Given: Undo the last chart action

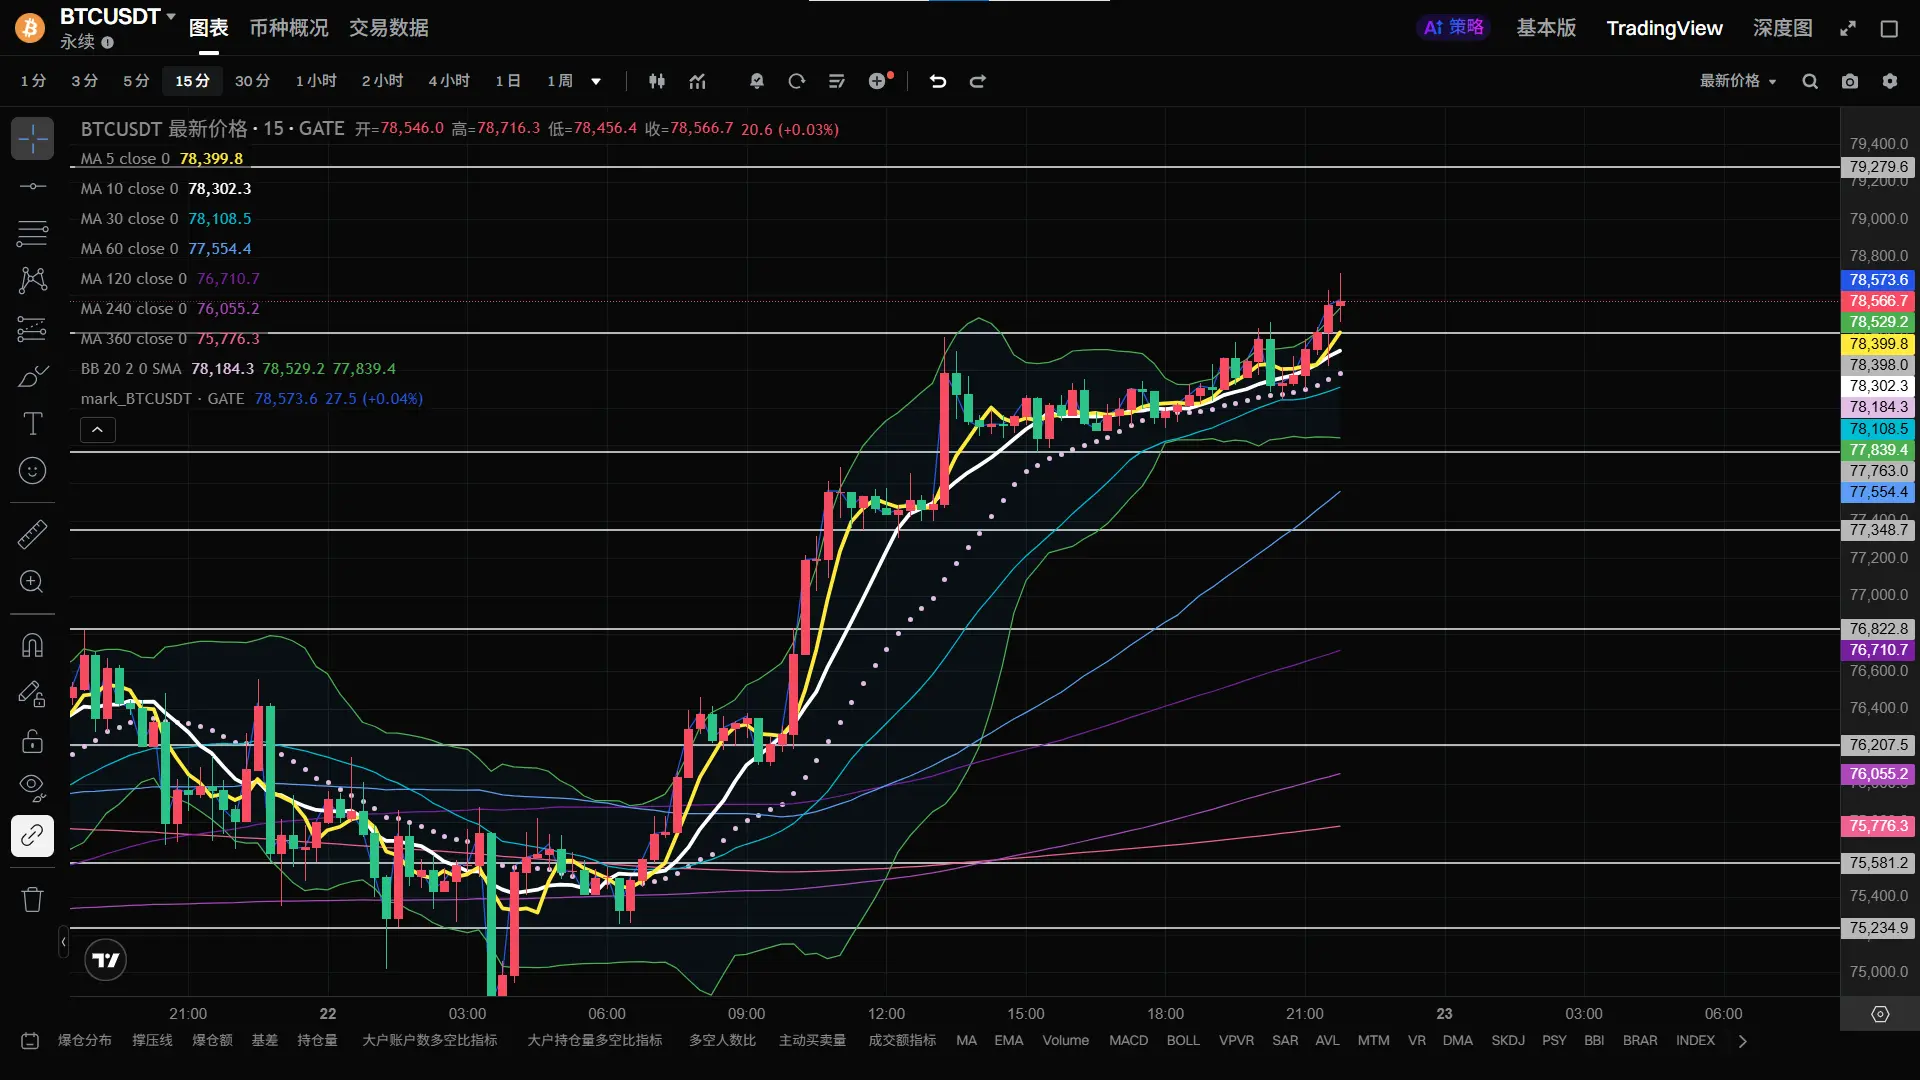Looking at the screenshot, I should [938, 81].
